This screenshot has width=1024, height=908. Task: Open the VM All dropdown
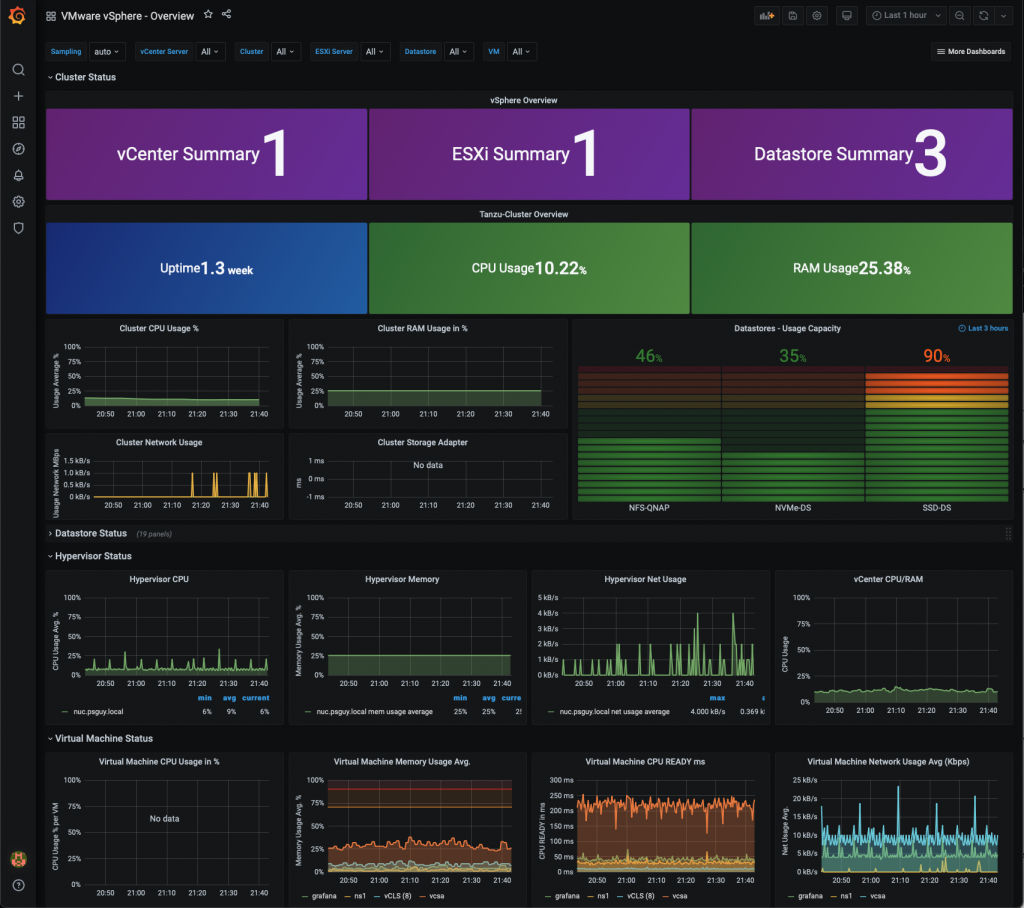click(522, 52)
